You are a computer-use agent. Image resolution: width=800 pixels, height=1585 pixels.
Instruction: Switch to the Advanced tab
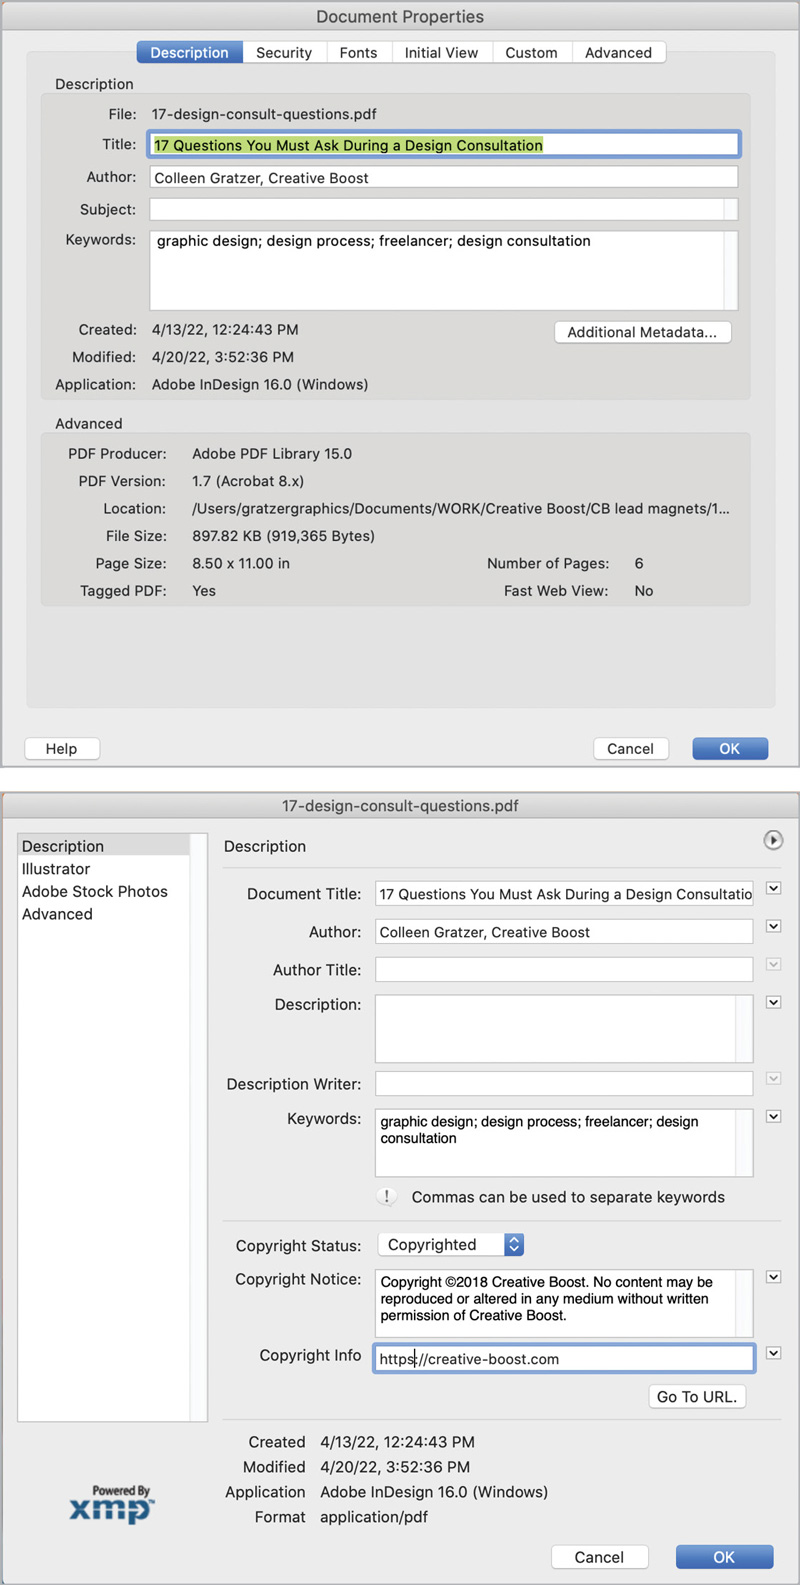[618, 53]
